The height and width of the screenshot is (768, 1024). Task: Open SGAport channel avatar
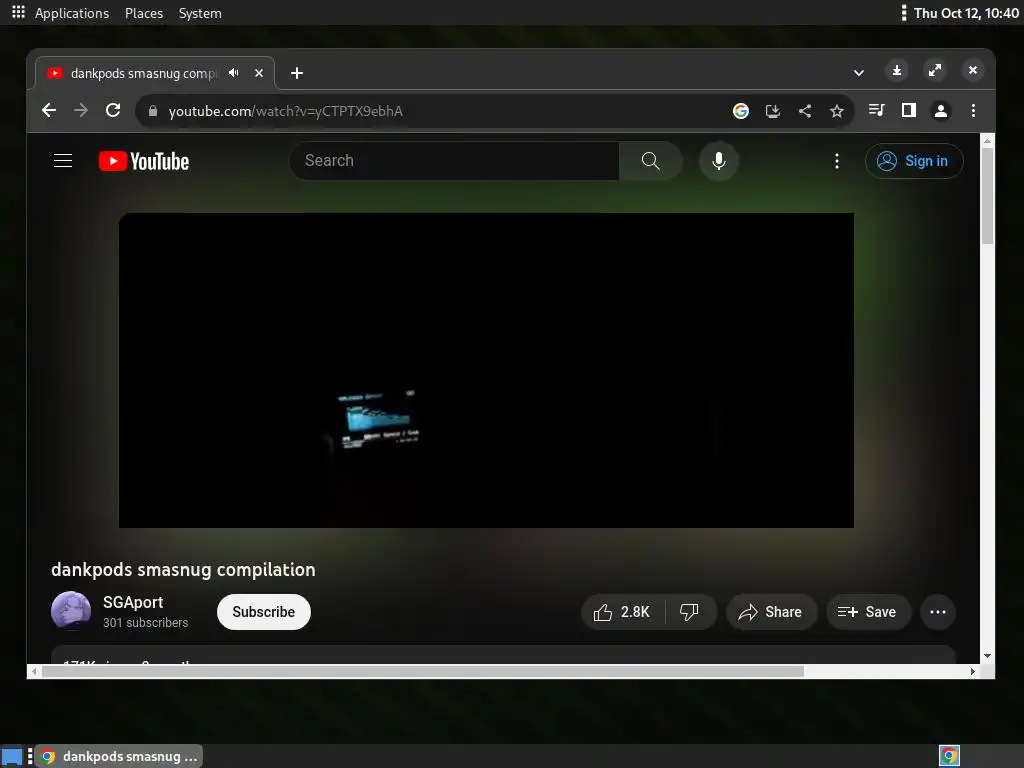71,611
